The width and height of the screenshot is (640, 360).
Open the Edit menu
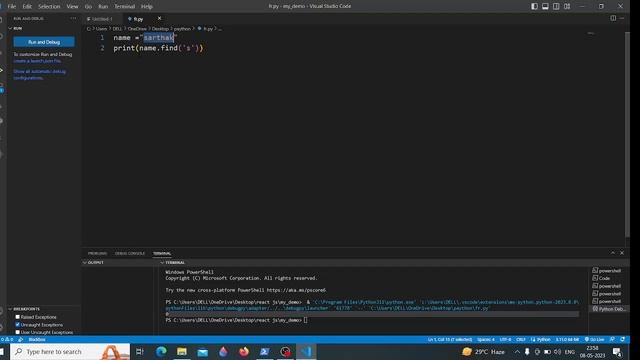27,7
